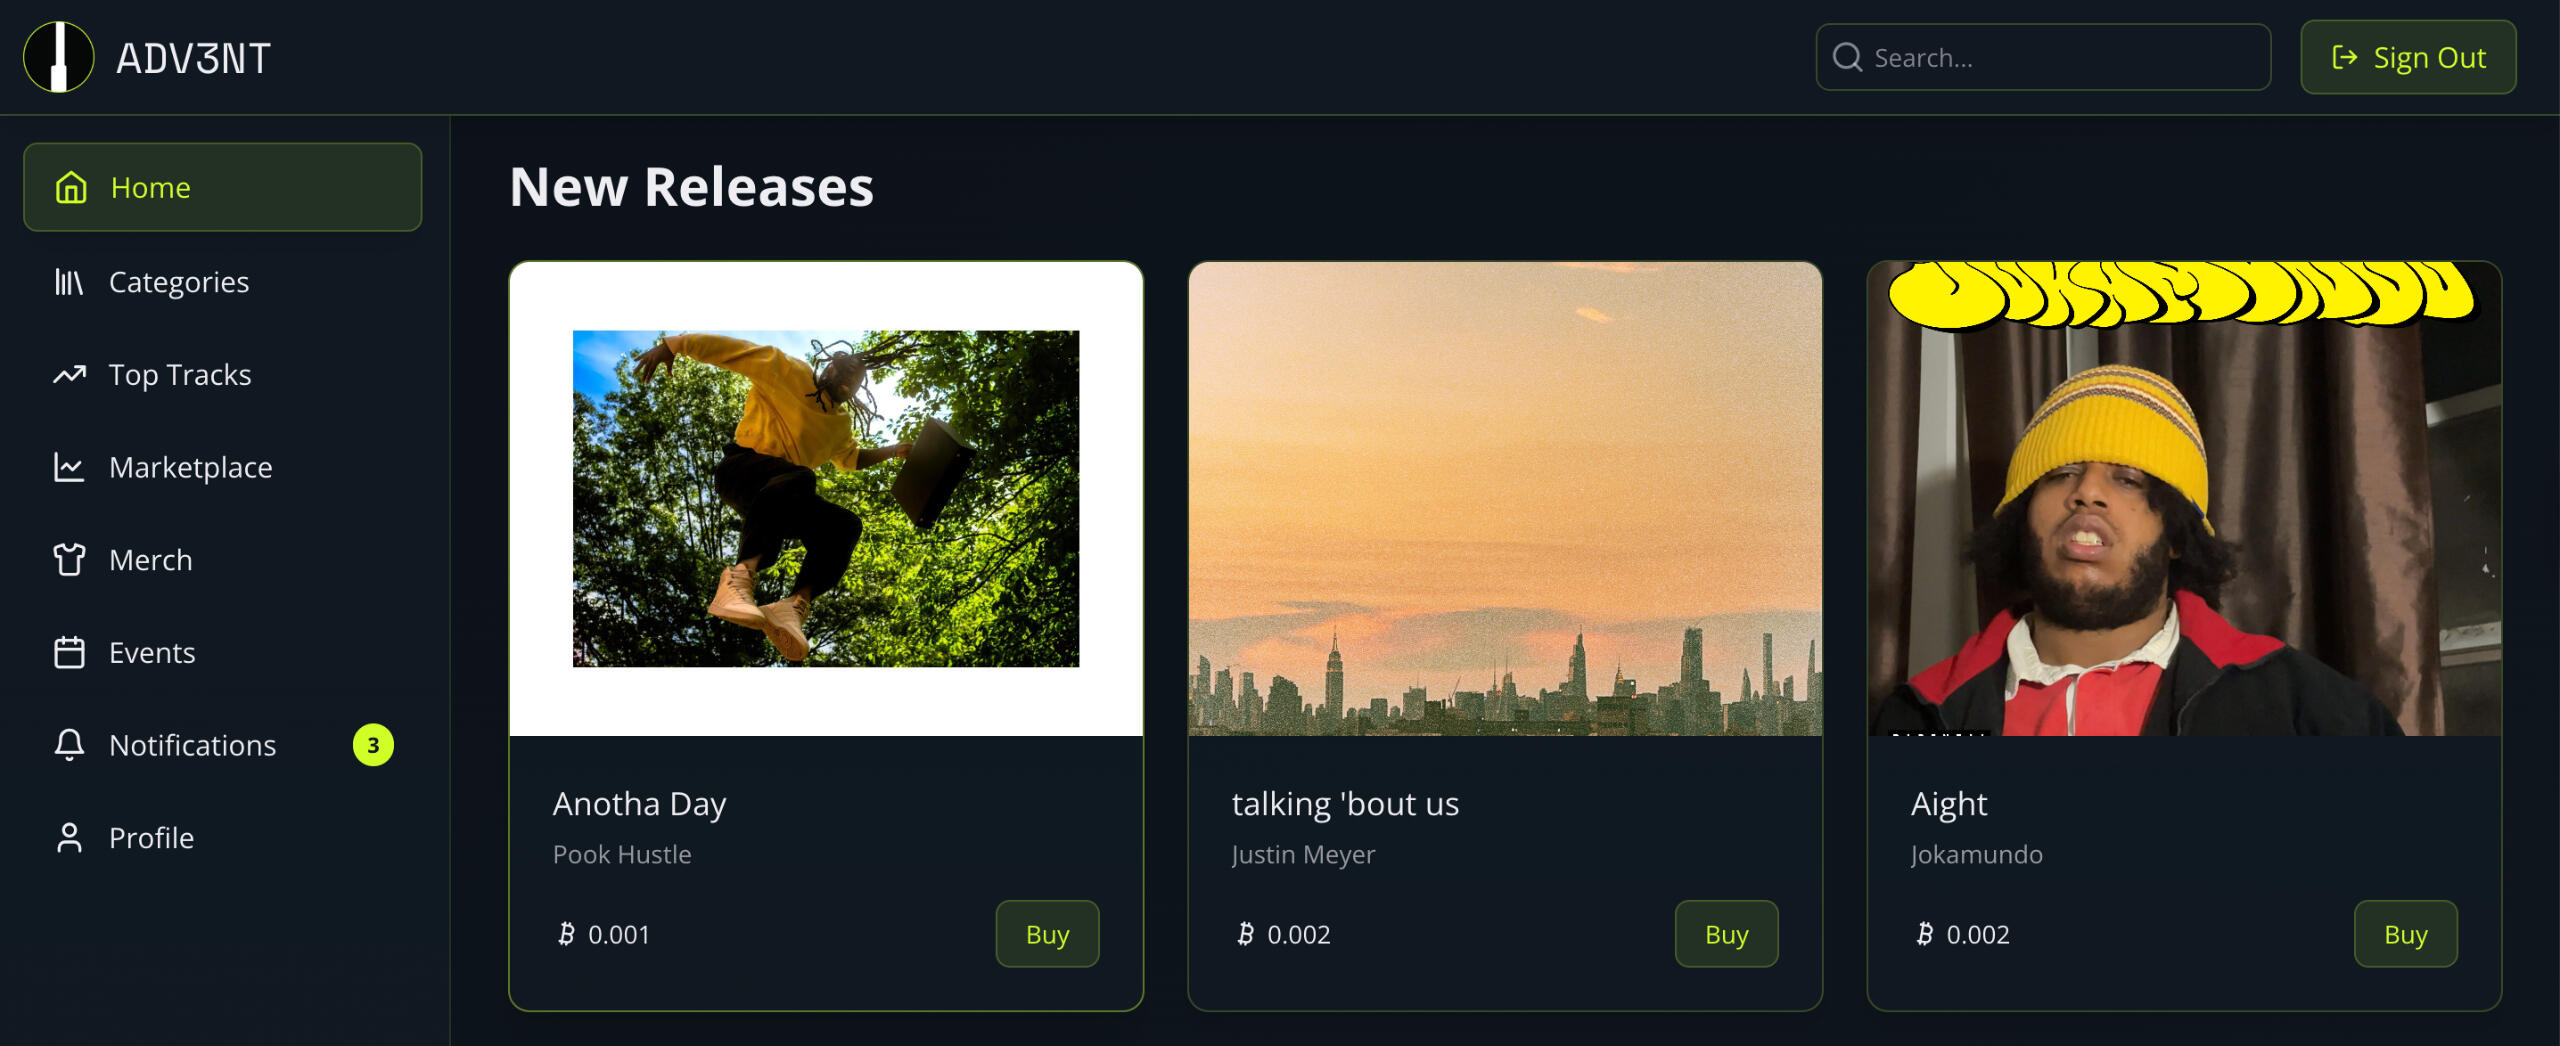Open the Categories menu item
The width and height of the screenshot is (2560, 1046).
tap(223, 282)
